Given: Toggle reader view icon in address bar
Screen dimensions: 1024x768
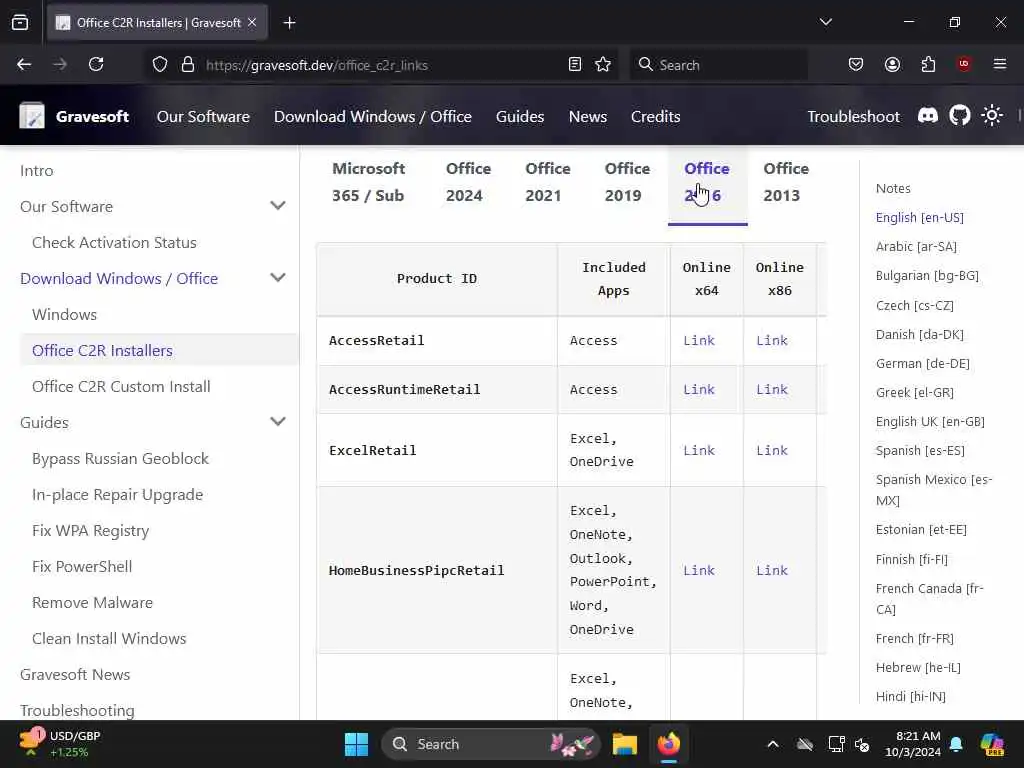Looking at the screenshot, I should coord(575,65).
